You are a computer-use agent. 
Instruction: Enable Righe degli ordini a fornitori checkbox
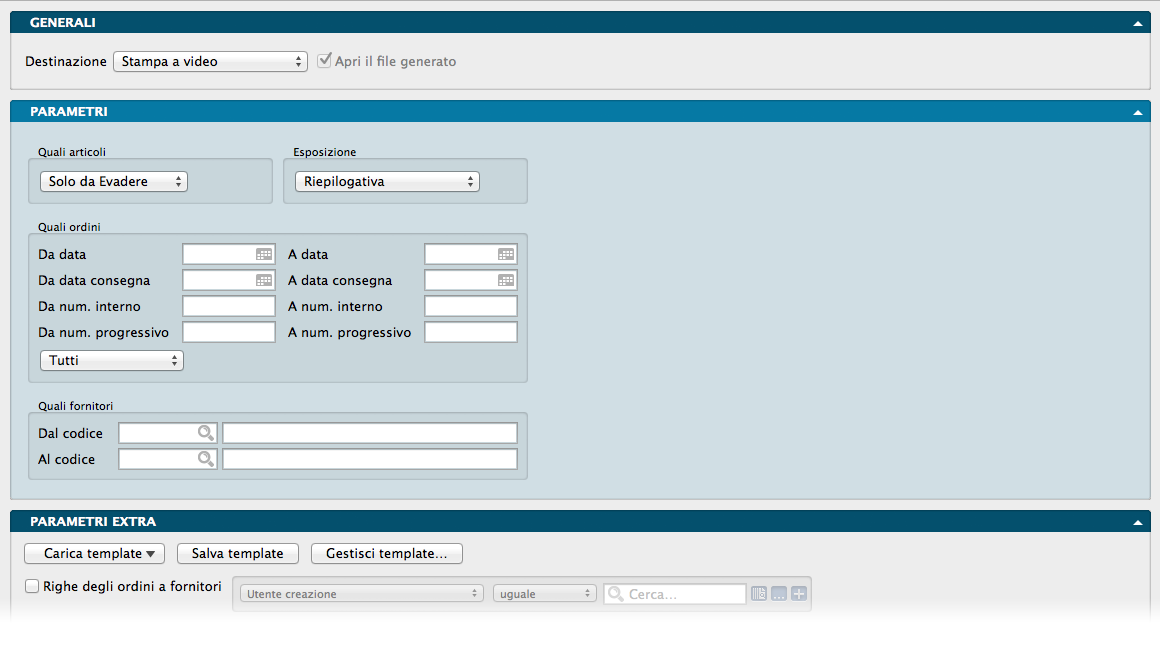click(32, 587)
